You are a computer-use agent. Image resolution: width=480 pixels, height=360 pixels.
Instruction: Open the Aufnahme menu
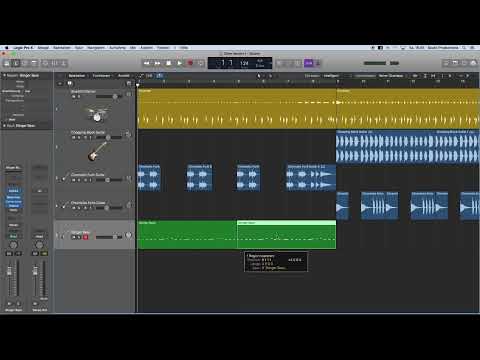117,48
